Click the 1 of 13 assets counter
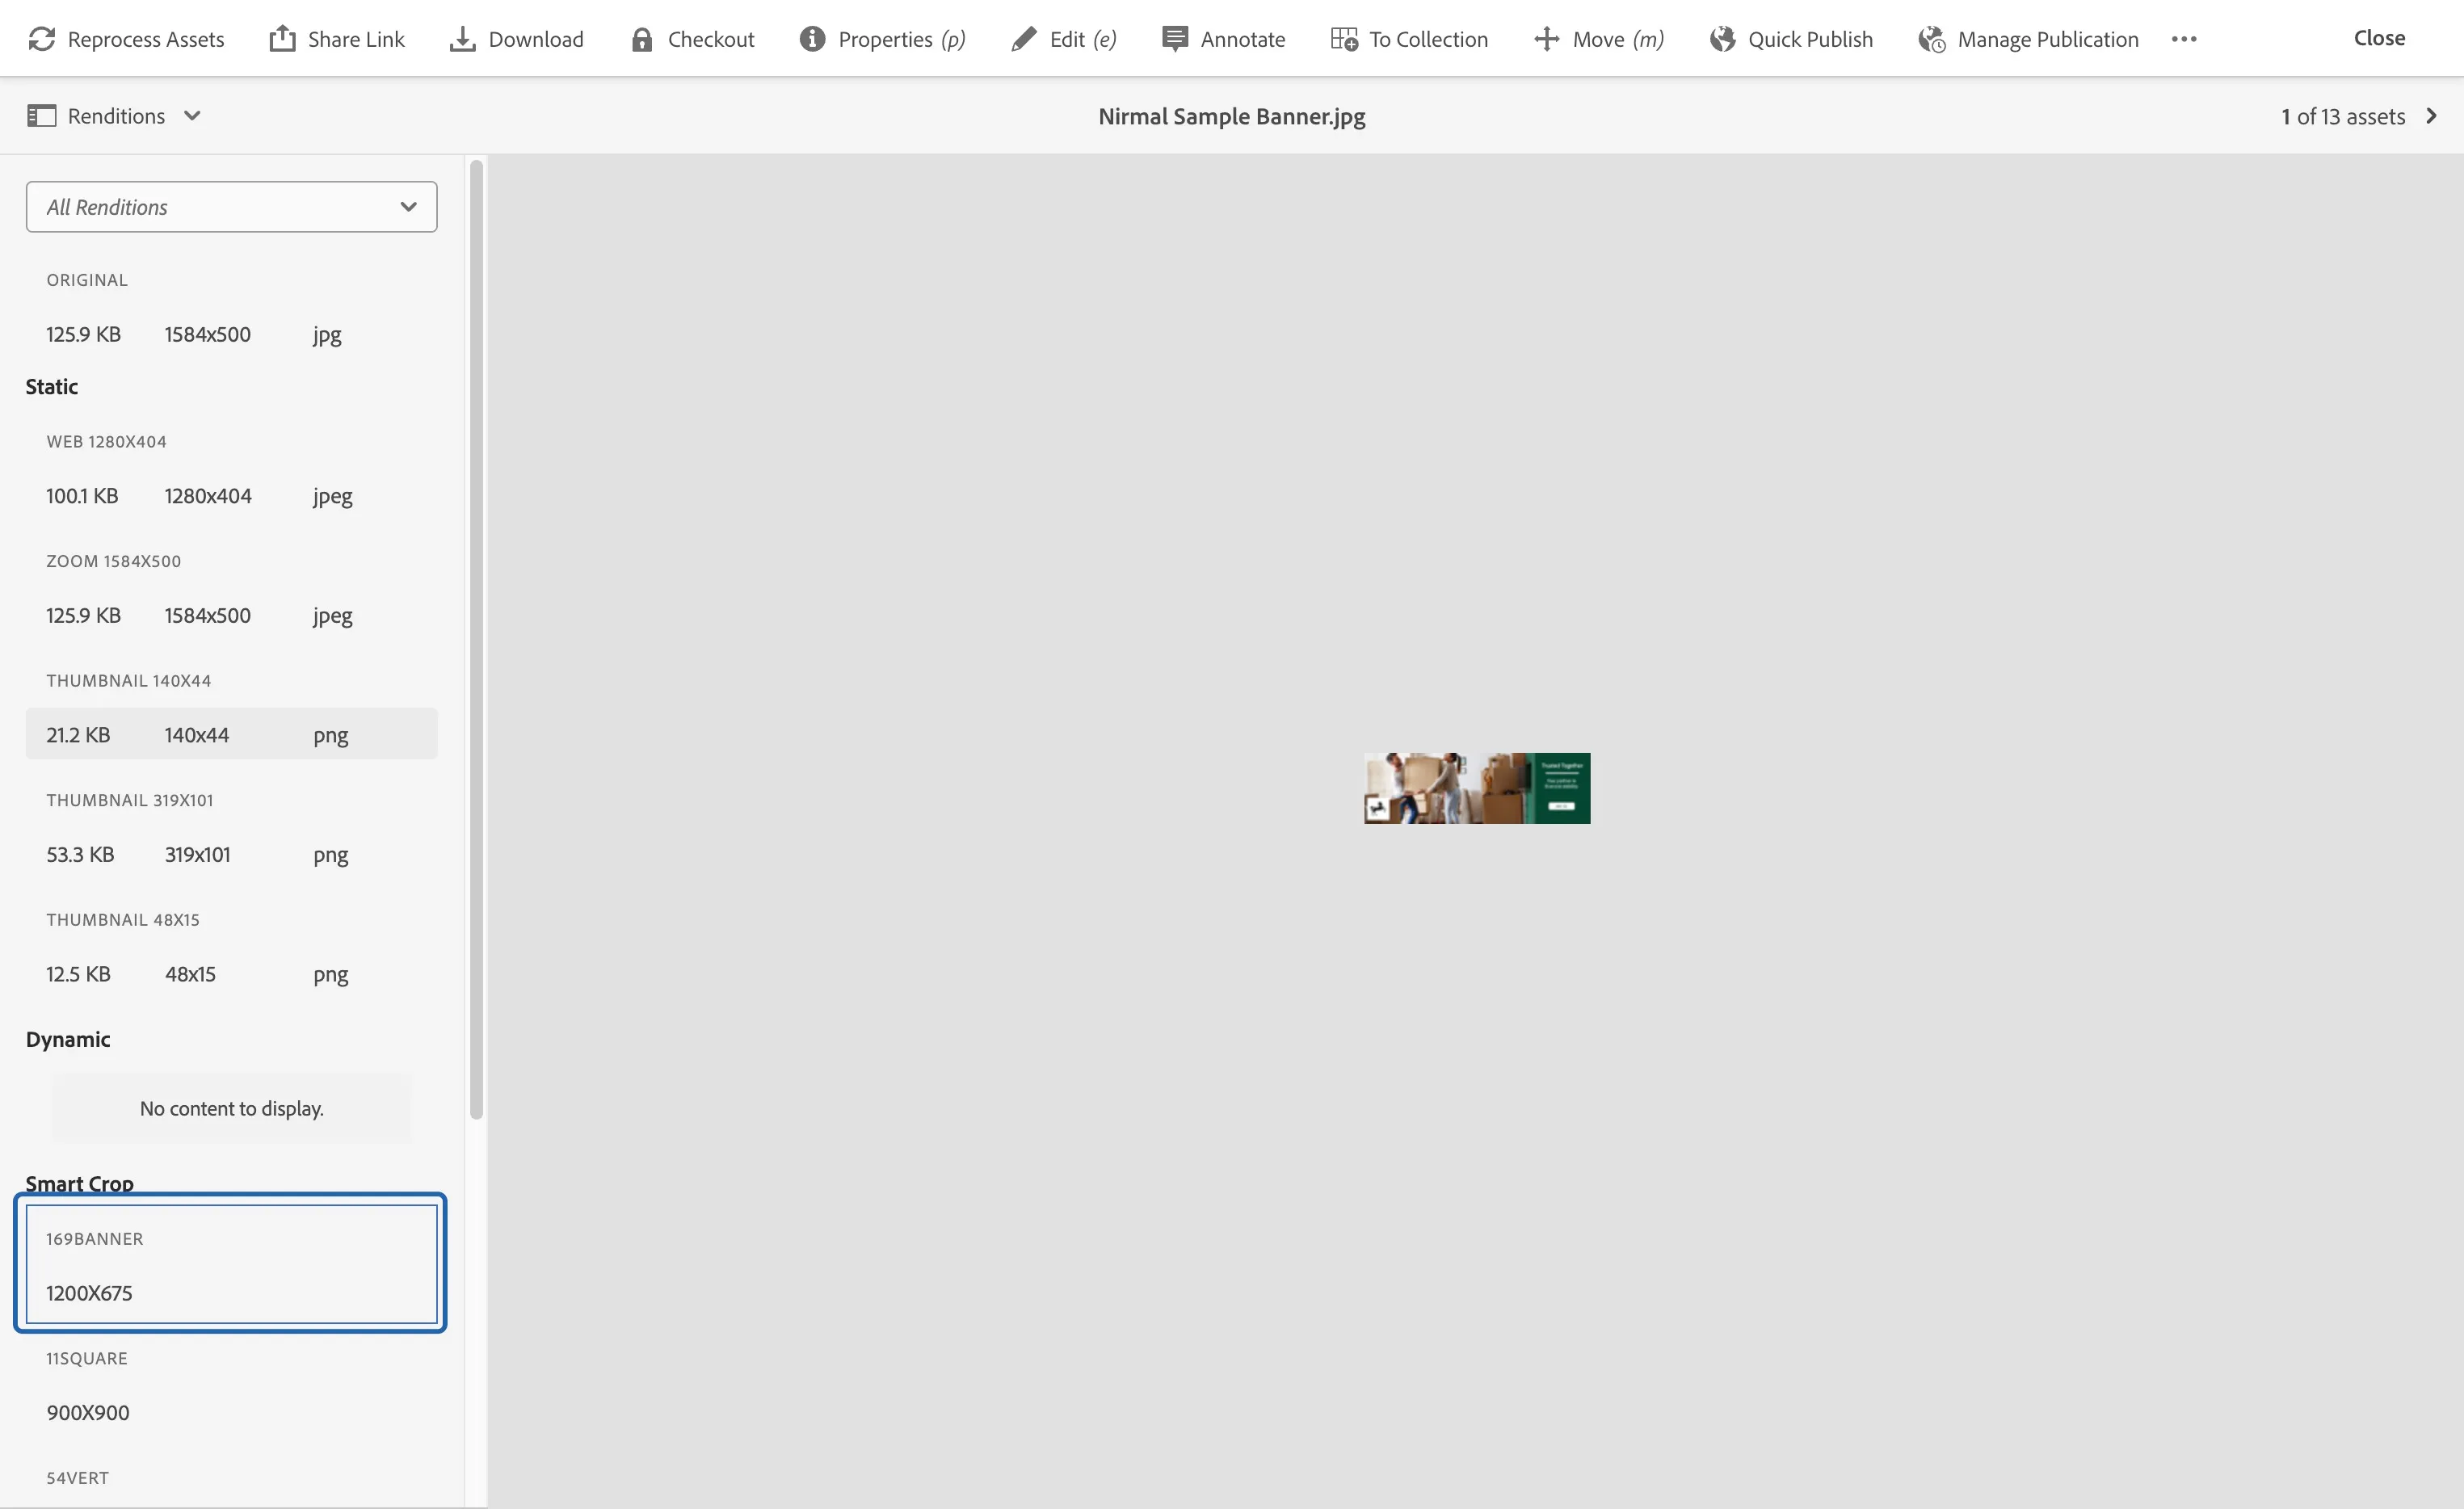This screenshot has height=1509, width=2464. tap(2342, 116)
